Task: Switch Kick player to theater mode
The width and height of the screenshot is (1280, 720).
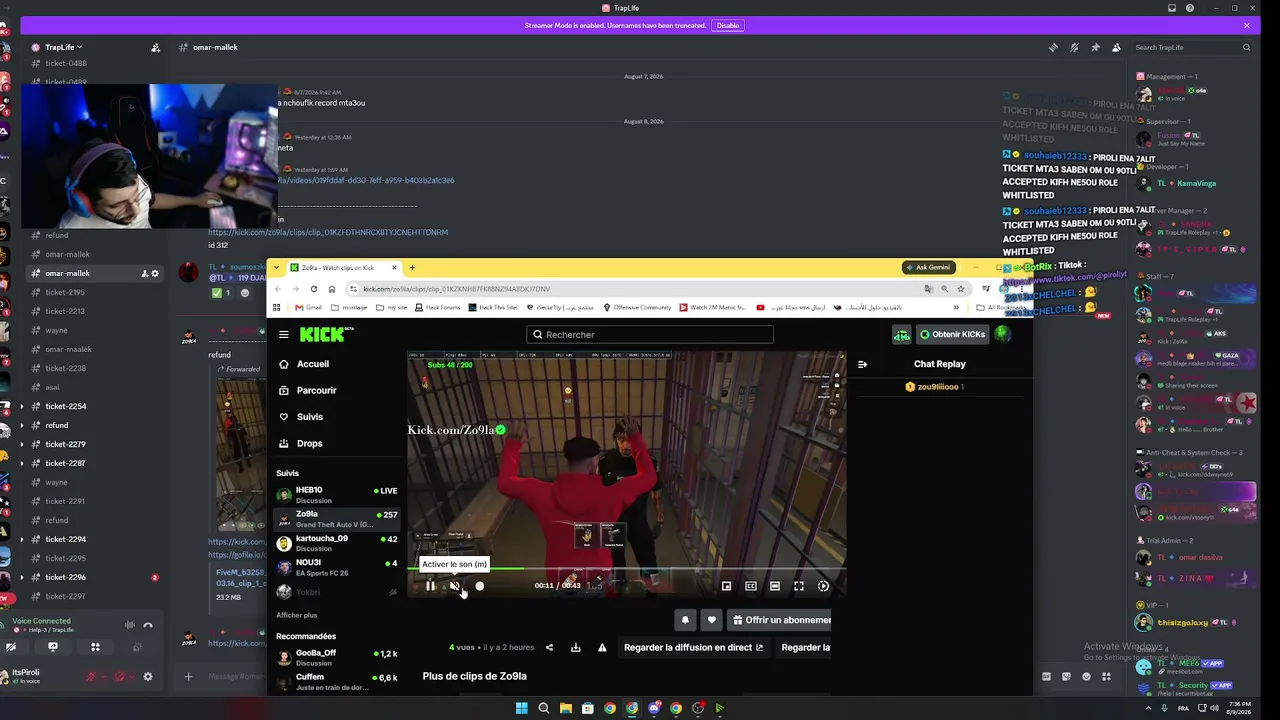Action: point(775,586)
